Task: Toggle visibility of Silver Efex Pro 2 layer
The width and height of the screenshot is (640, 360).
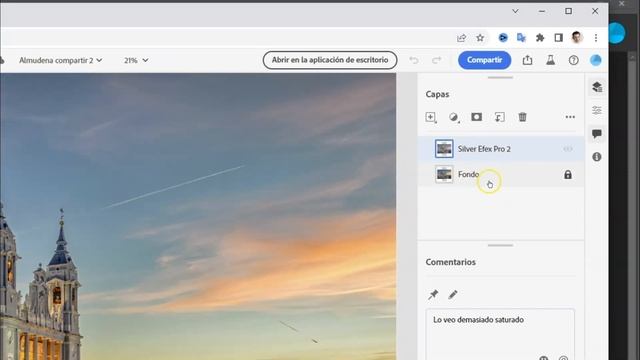Action: point(568,149)
